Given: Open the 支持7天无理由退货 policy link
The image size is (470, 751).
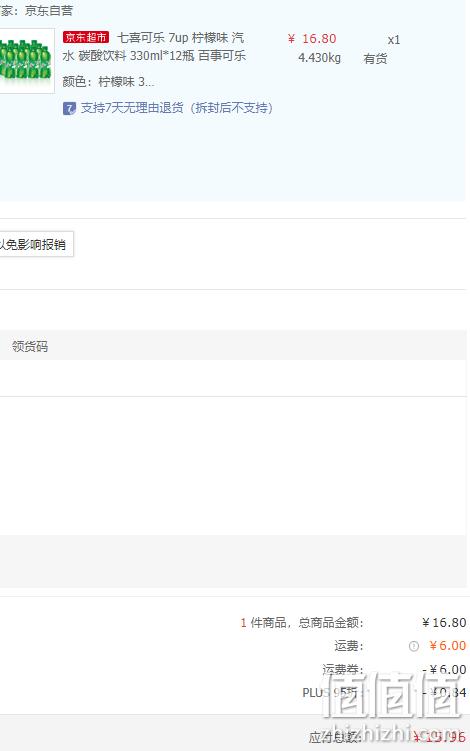Looking at the screenshot, I should coord(177,108).
